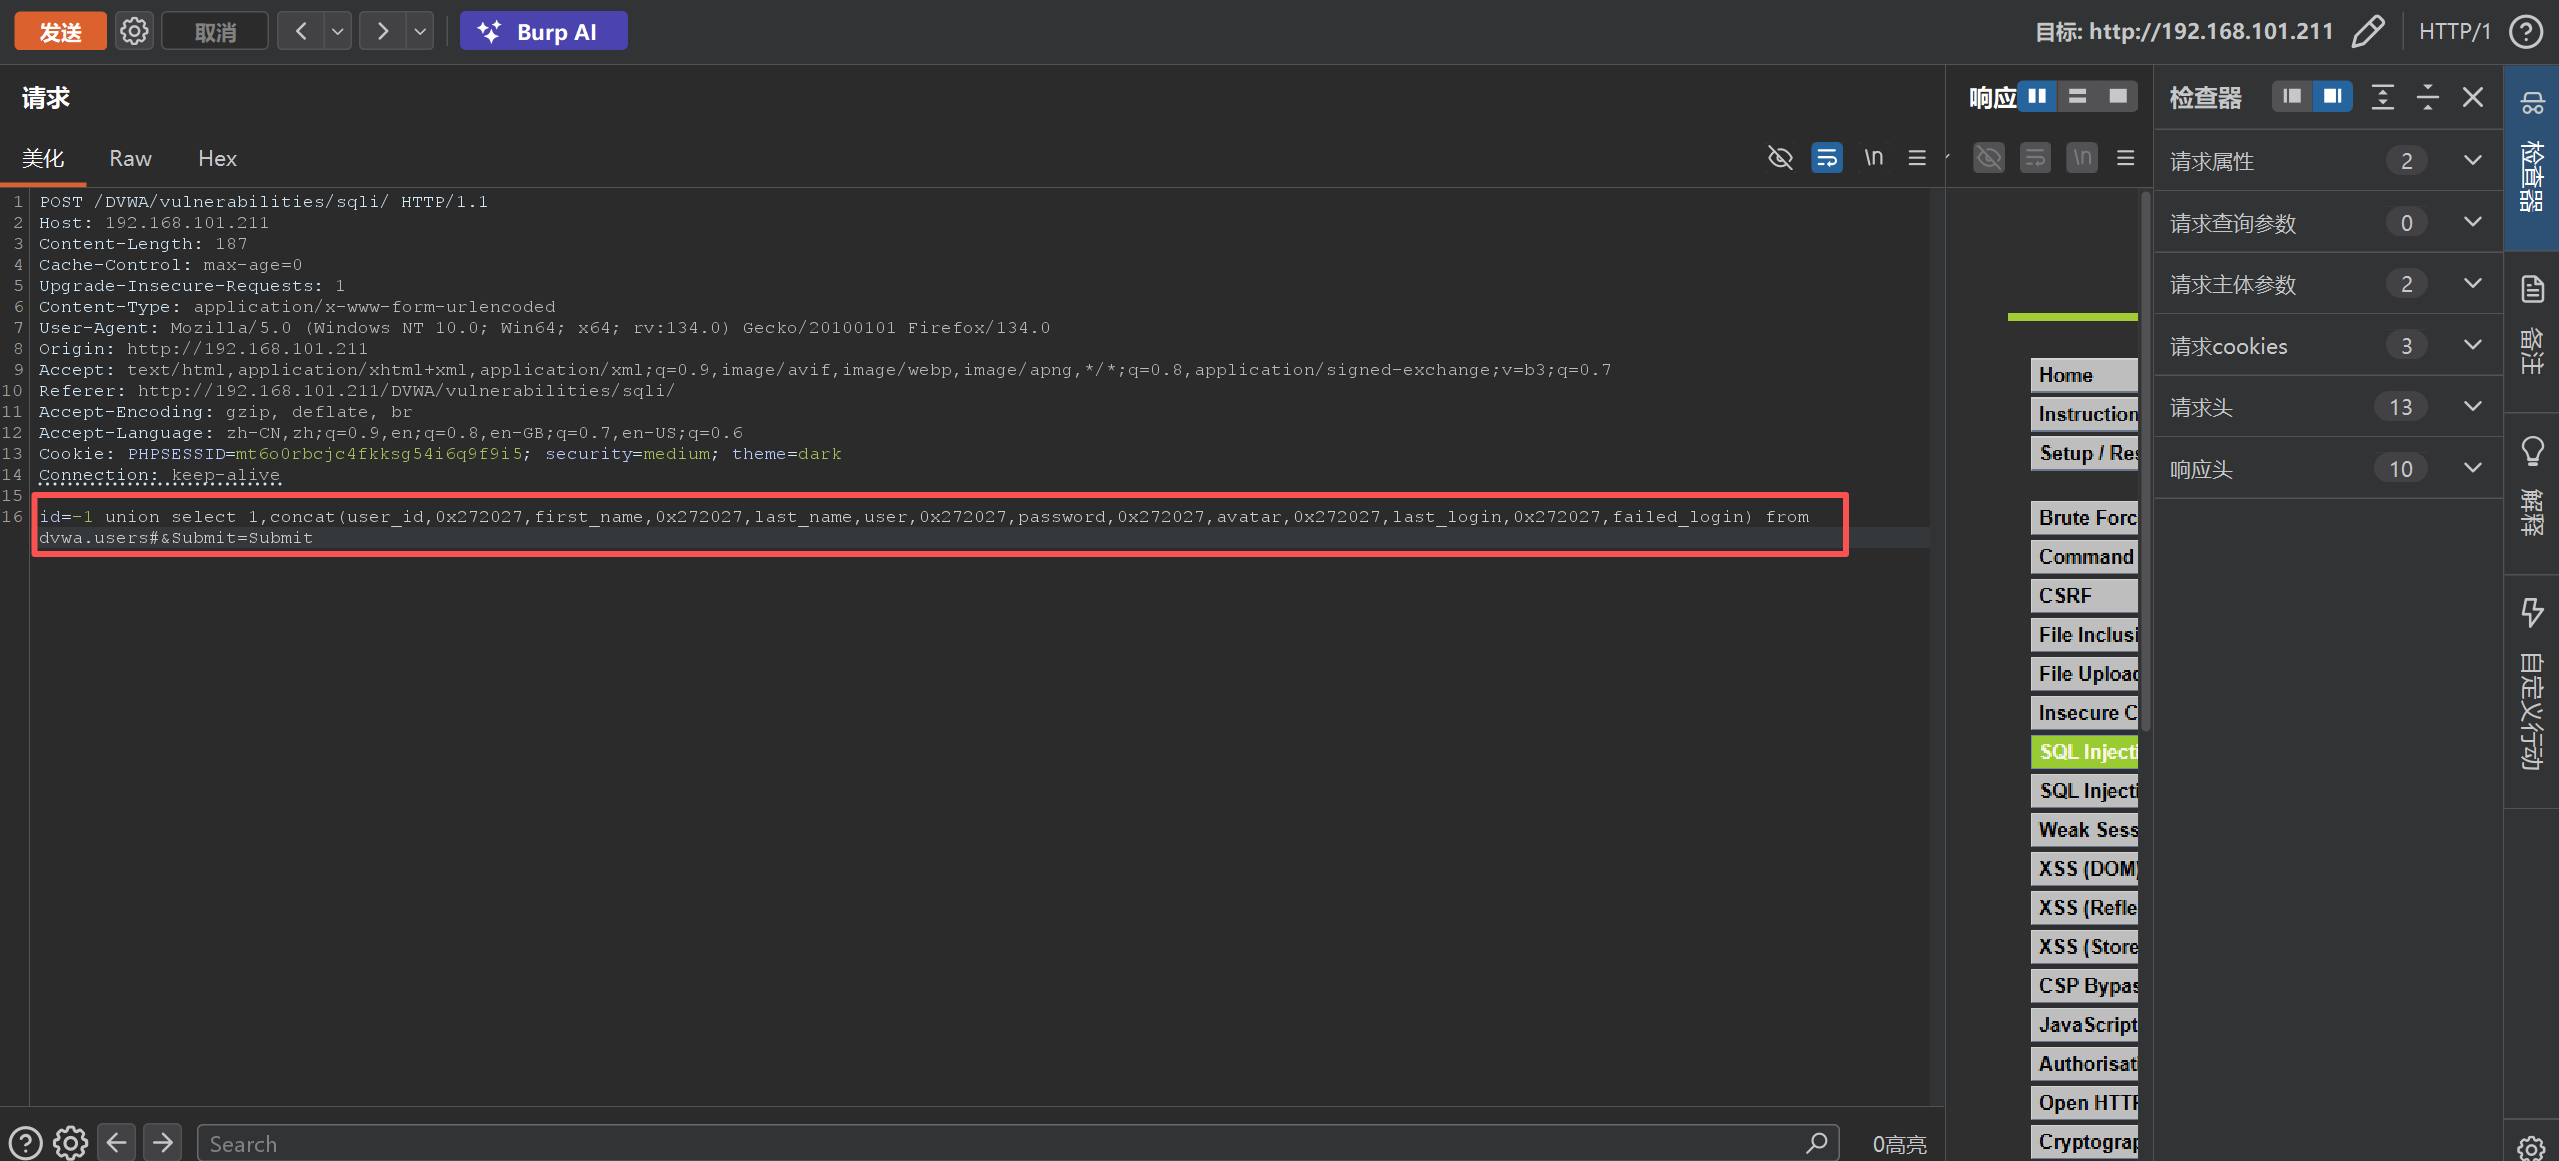Viewport: 2559px width, 1161px height.
Task: Select combined tab request/response layout
Action: click(2117, 96)
